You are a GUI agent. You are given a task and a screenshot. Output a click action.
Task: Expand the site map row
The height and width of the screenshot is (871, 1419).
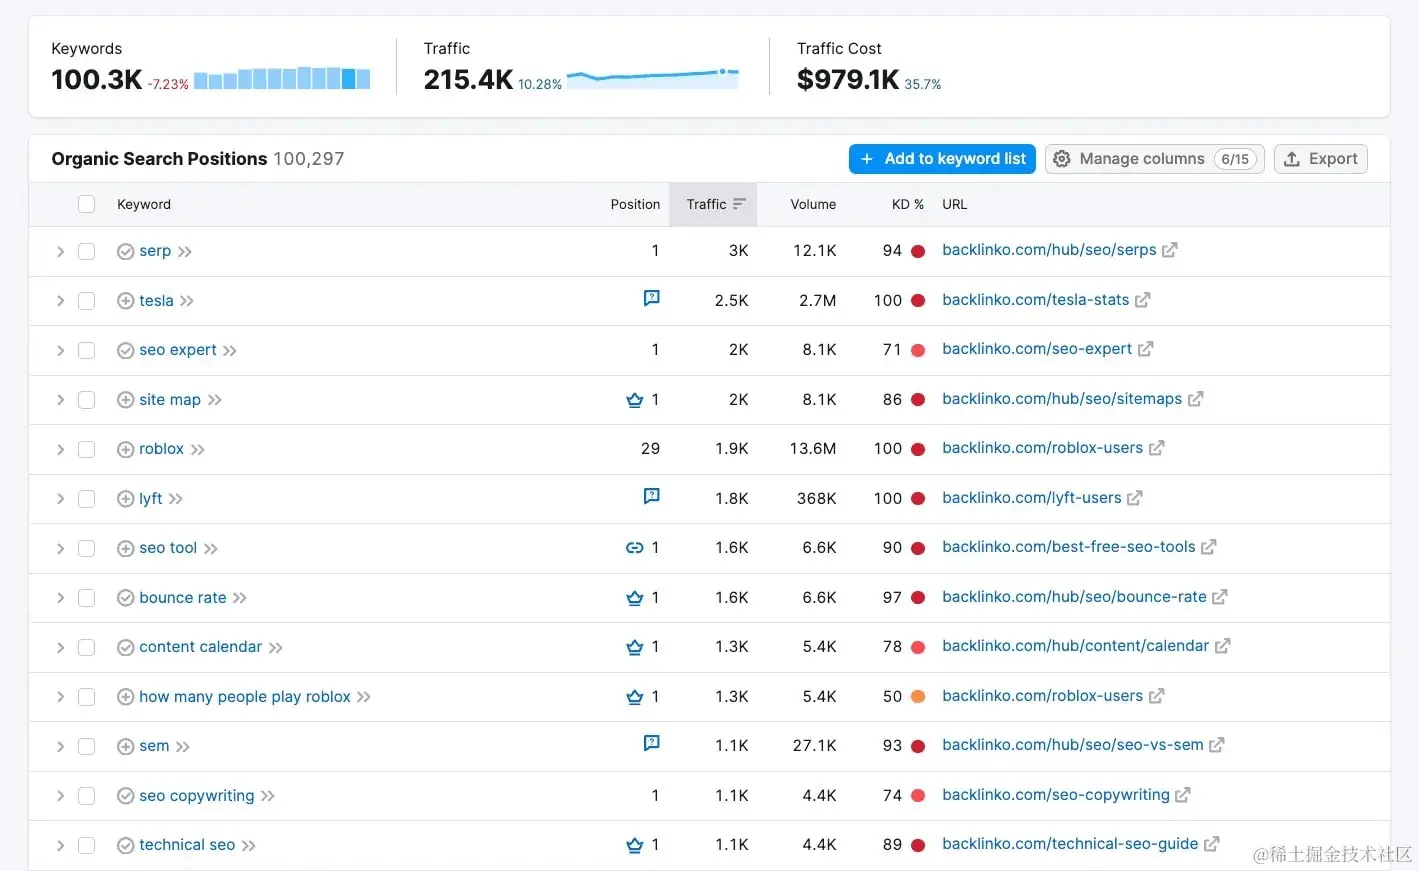60,400
